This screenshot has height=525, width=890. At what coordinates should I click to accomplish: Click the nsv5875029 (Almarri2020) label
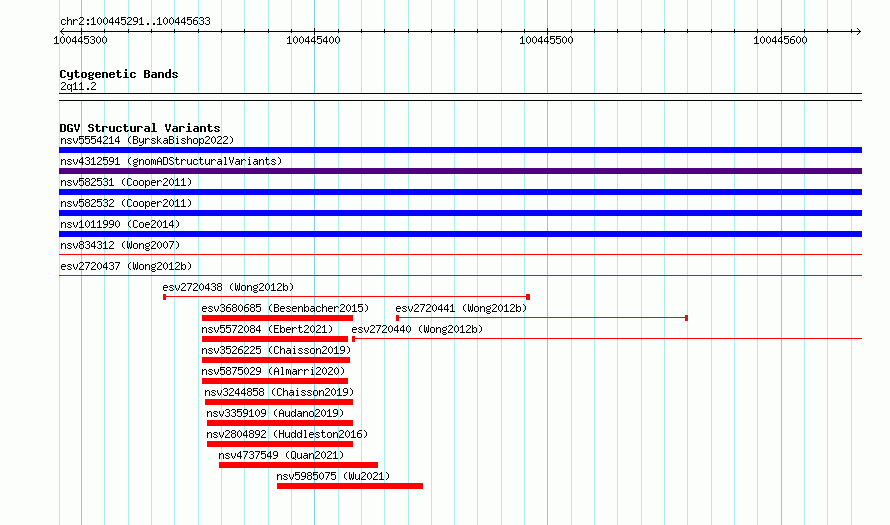click(x=273, y=371)
